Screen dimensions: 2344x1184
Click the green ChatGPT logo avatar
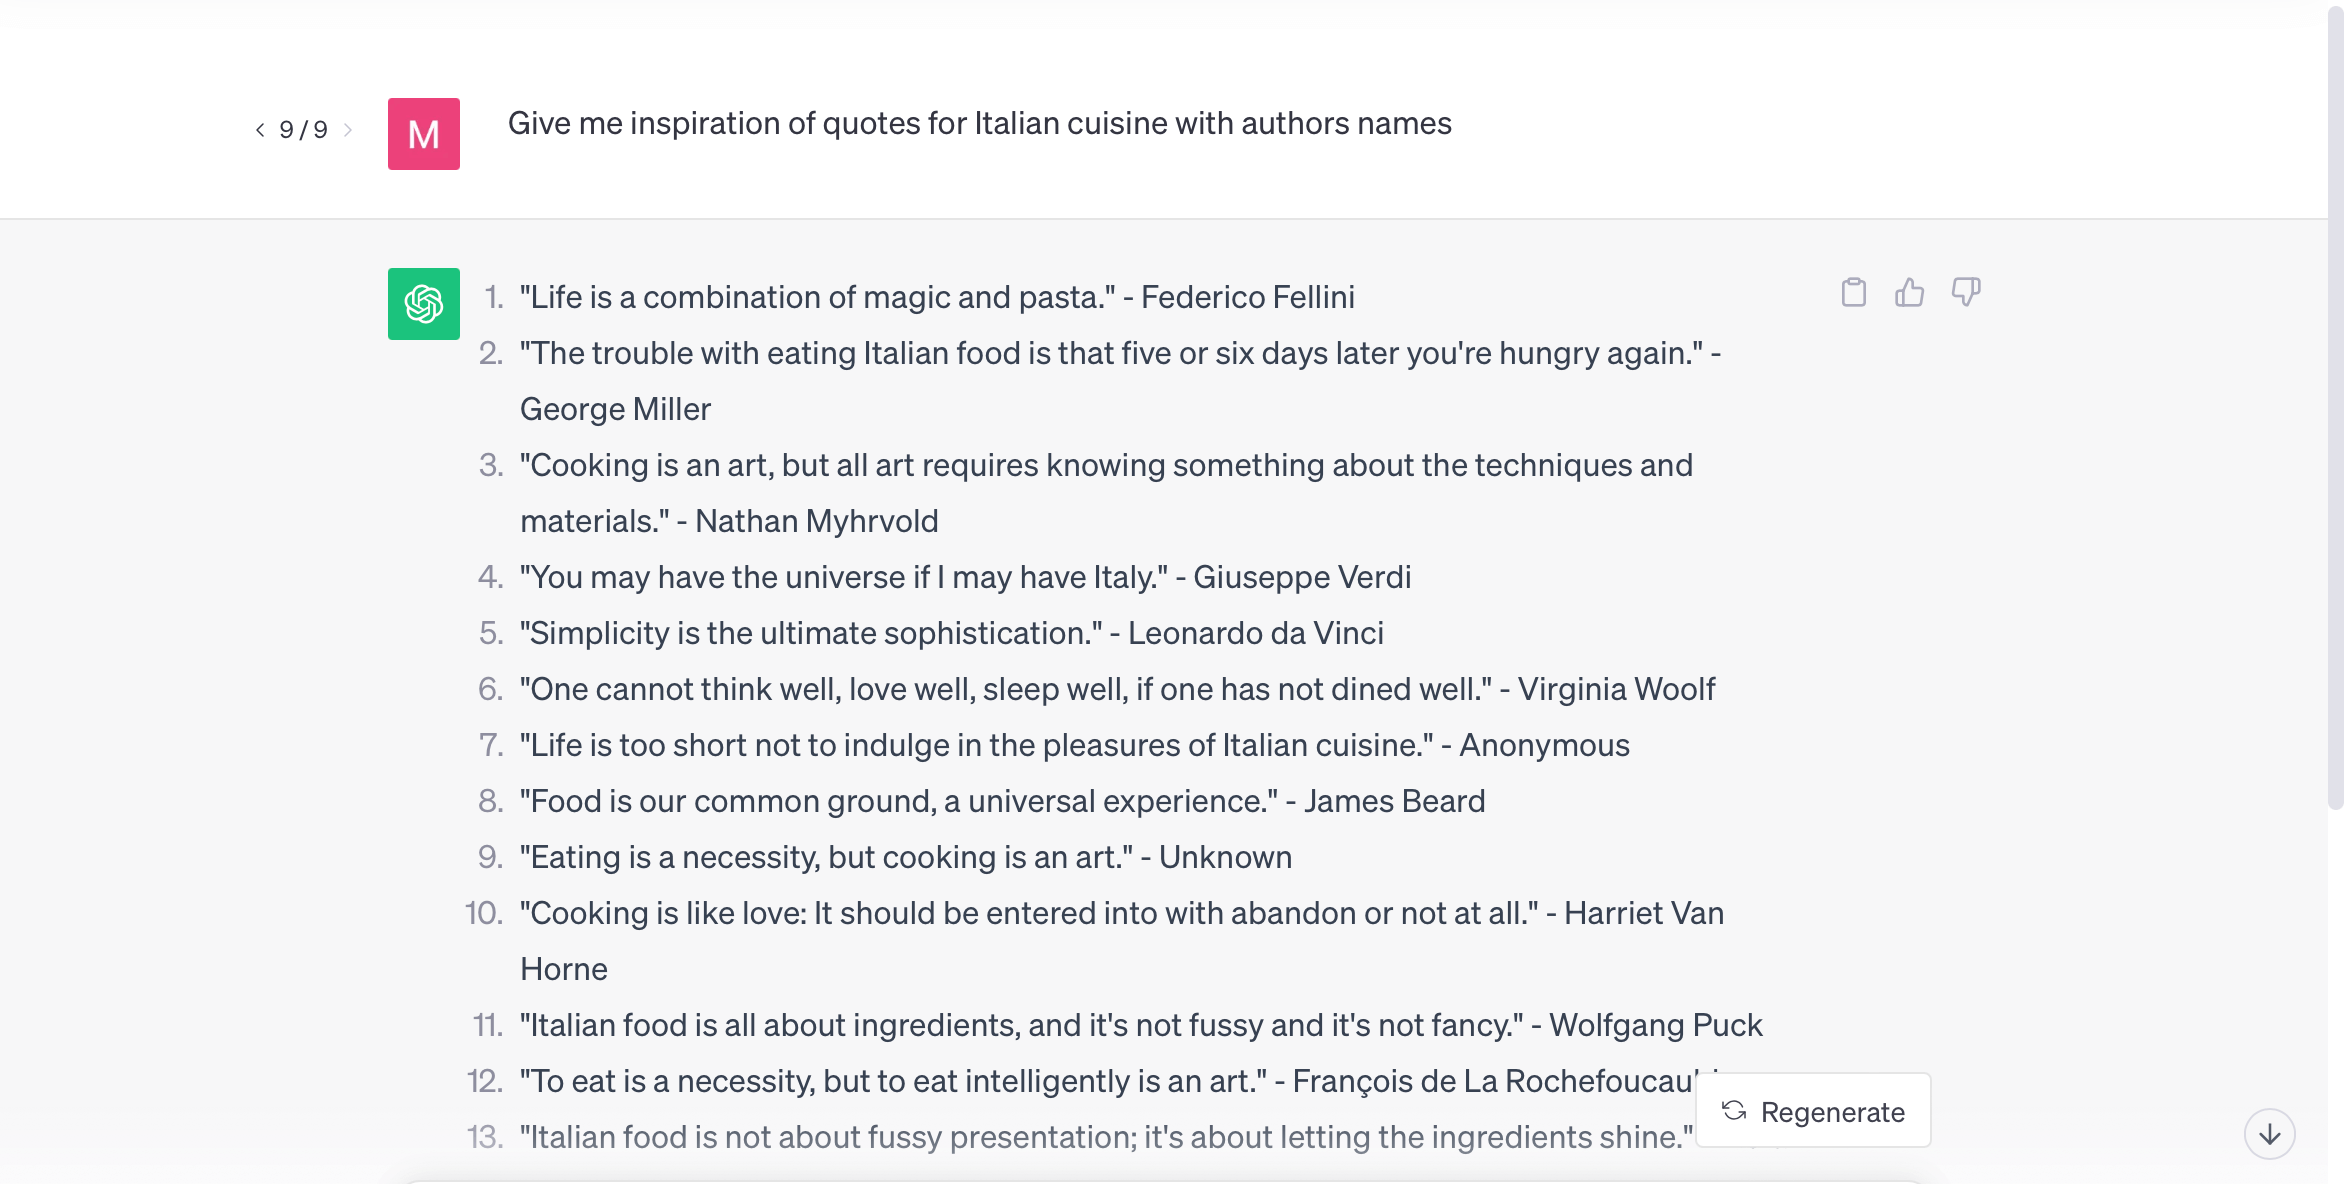(x=424, y=304)
